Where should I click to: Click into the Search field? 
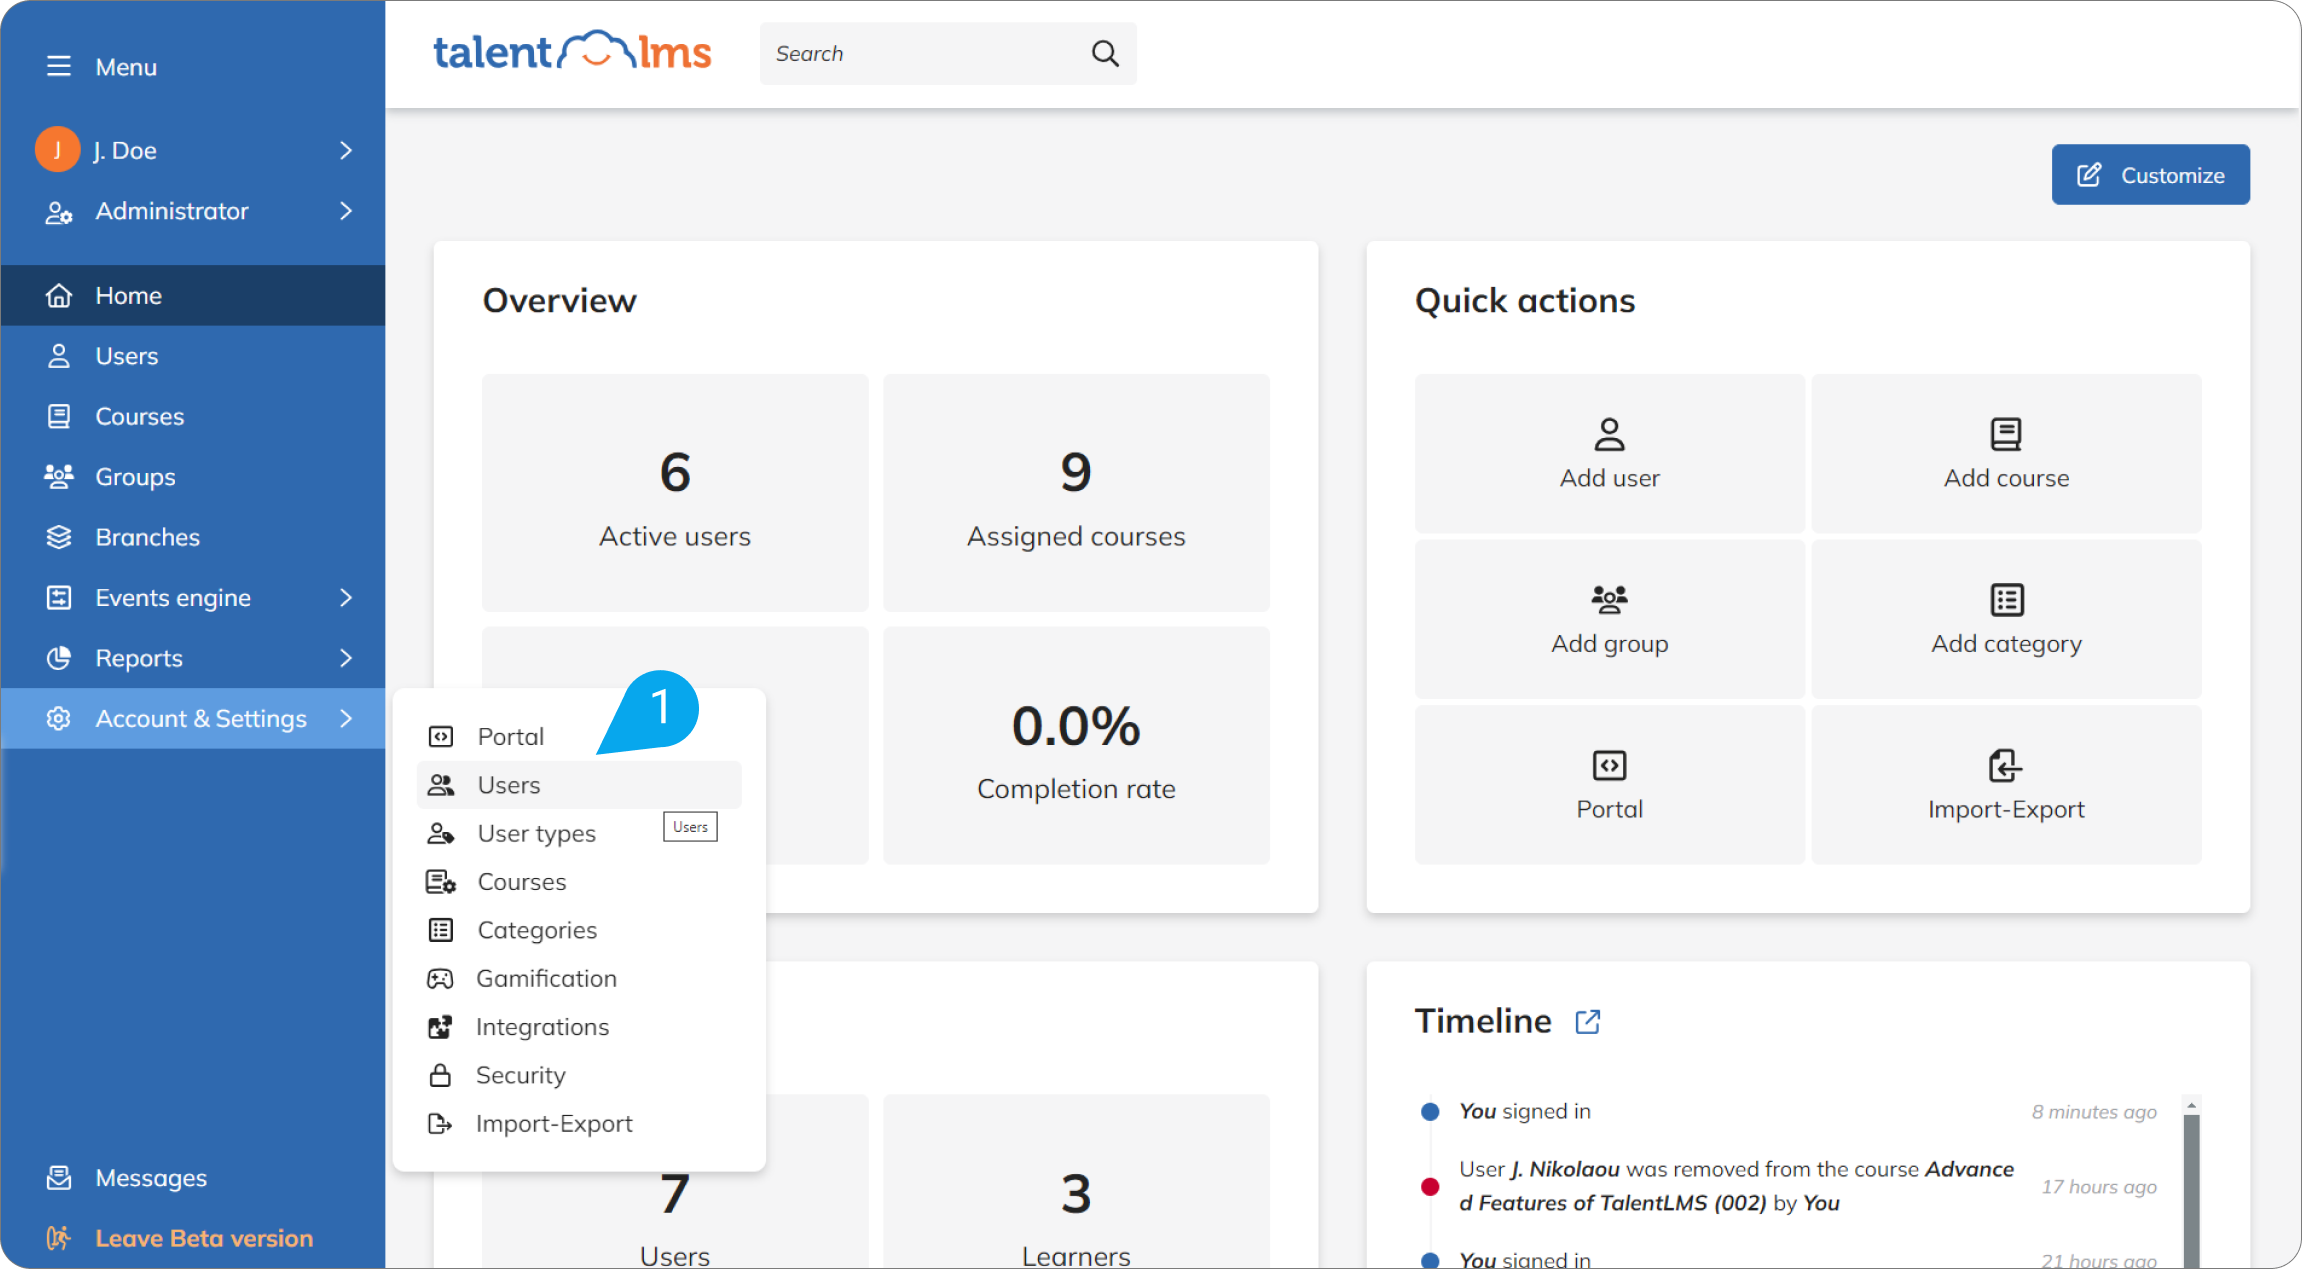[948, 54]
